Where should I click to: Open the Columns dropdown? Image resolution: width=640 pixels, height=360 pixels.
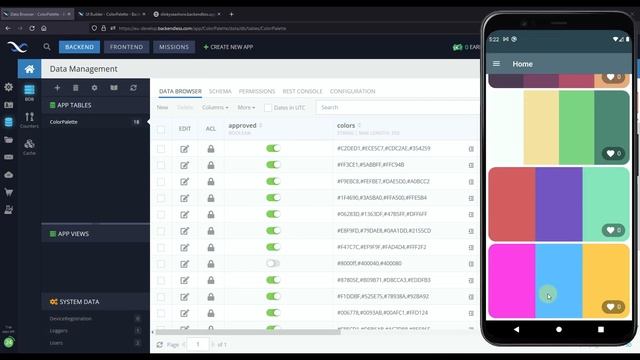(215, 107)
